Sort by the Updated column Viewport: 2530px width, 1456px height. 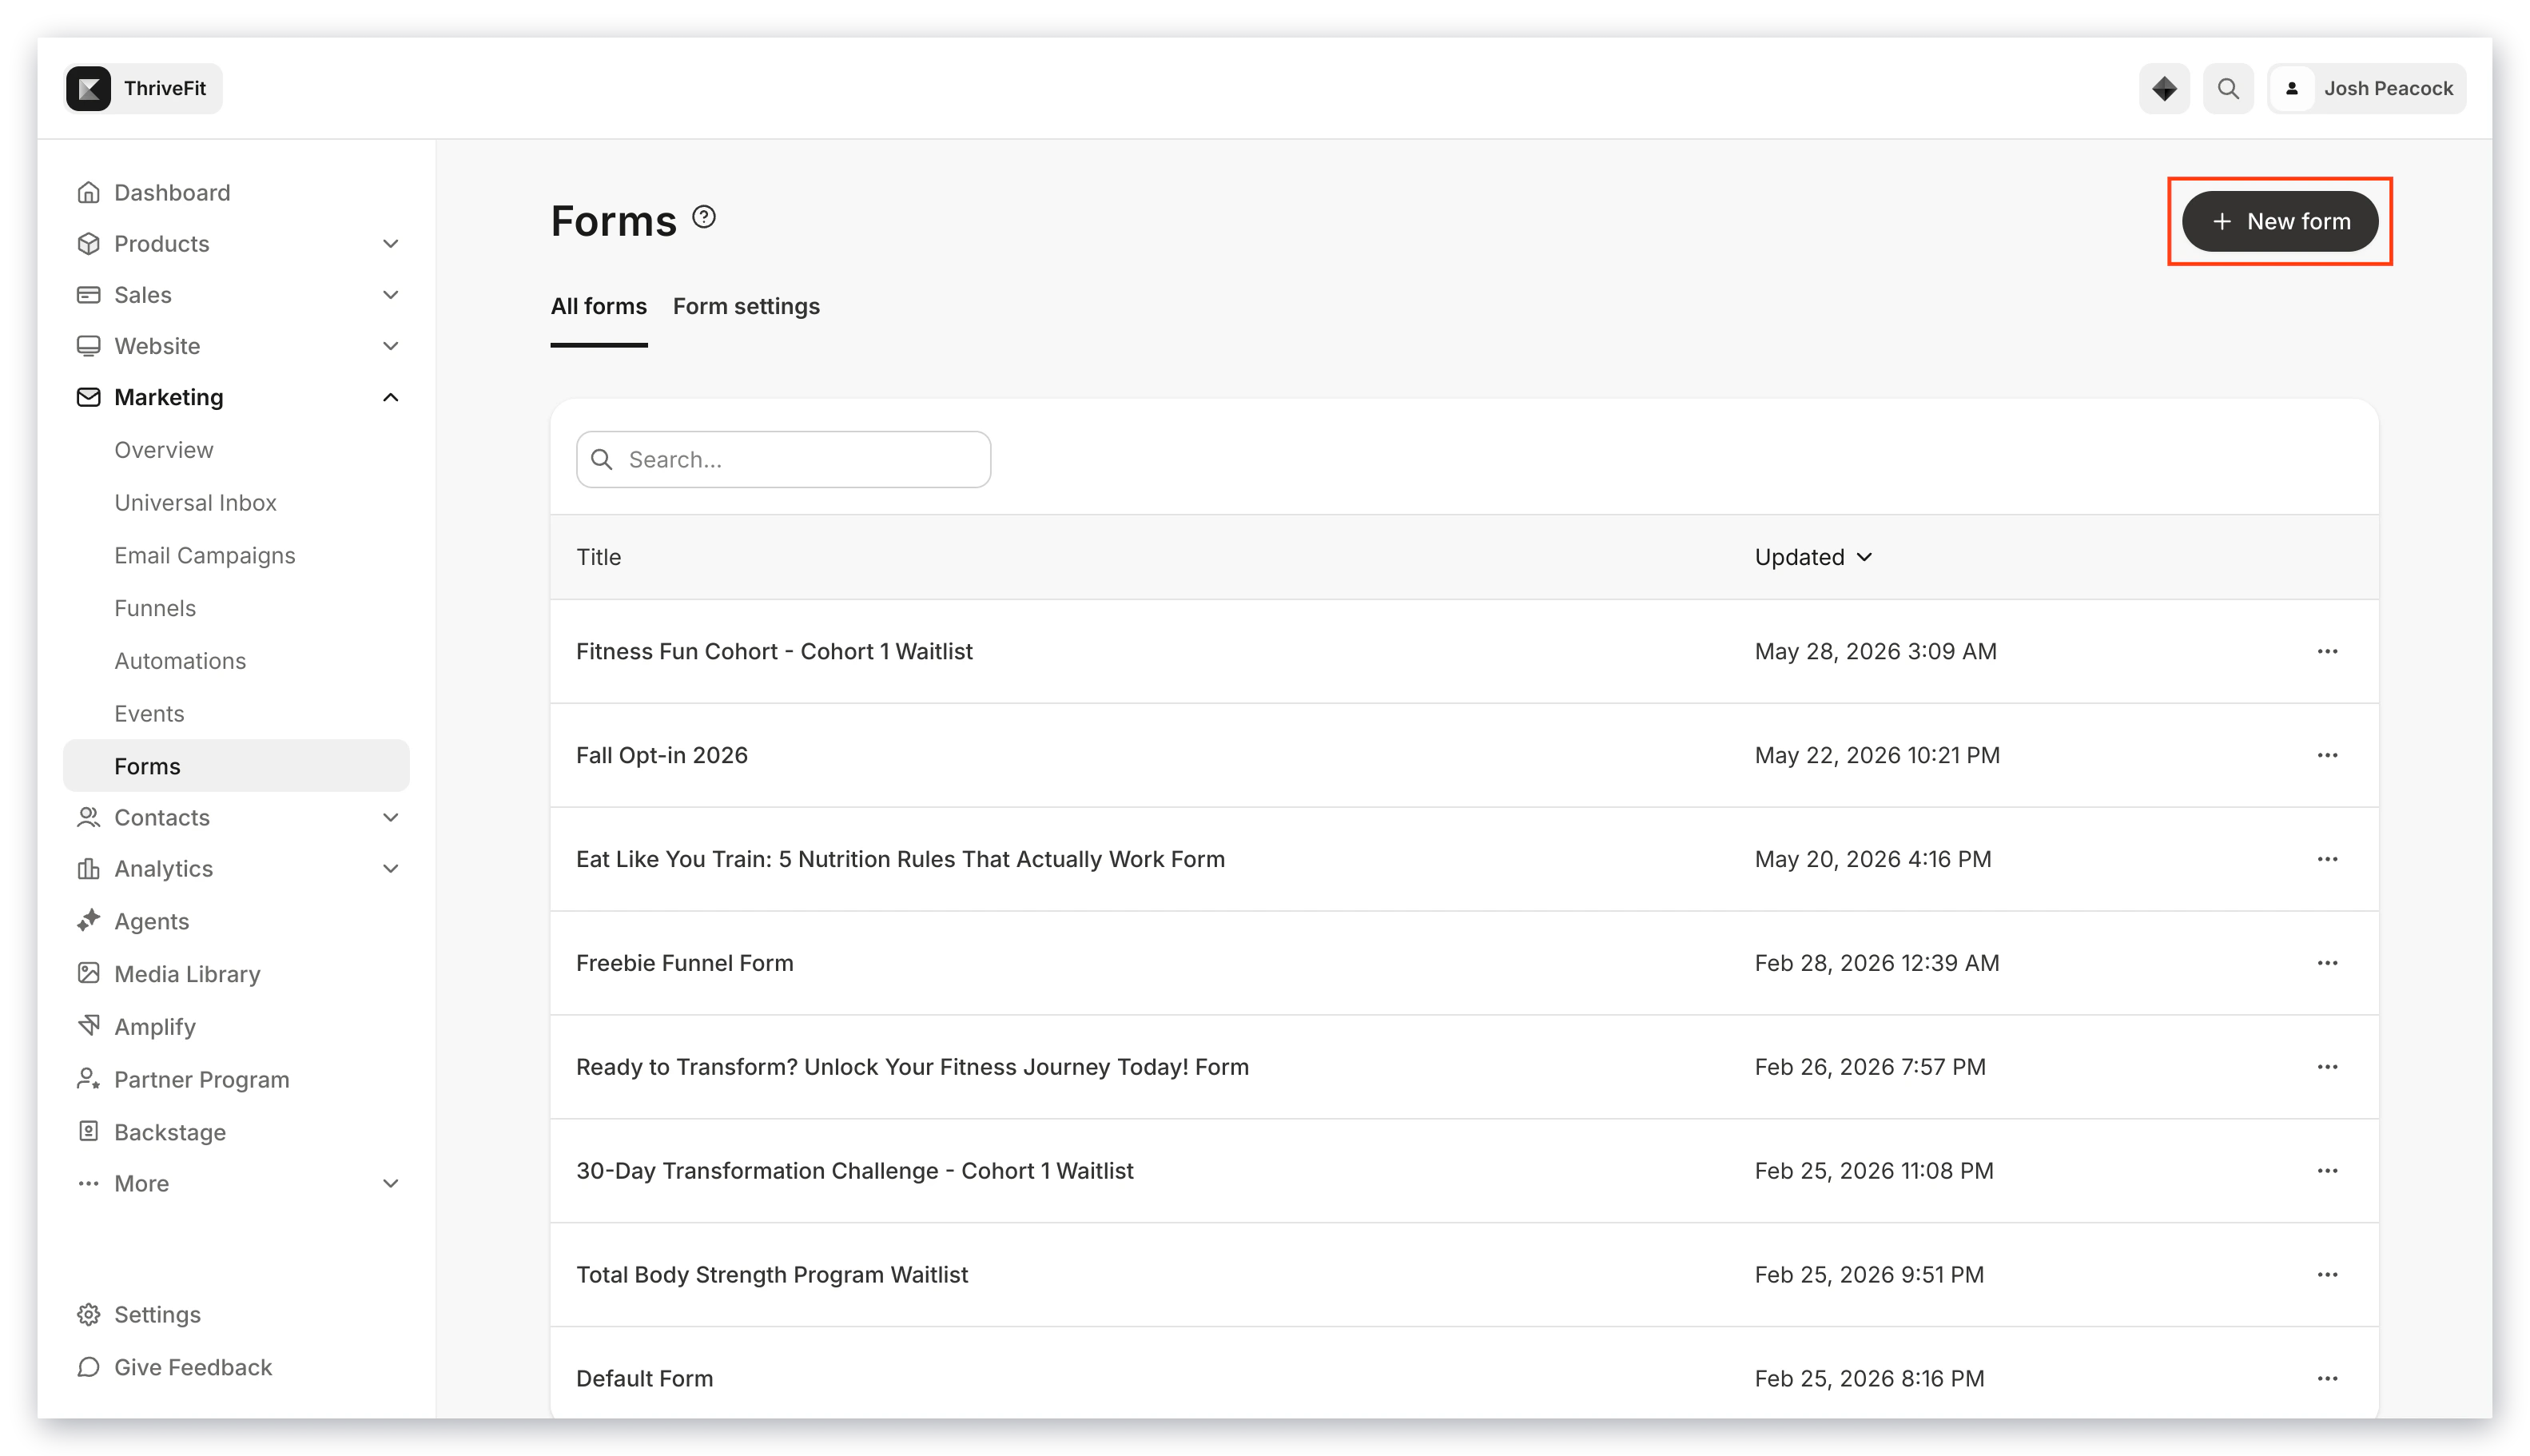click(1812, 557)
